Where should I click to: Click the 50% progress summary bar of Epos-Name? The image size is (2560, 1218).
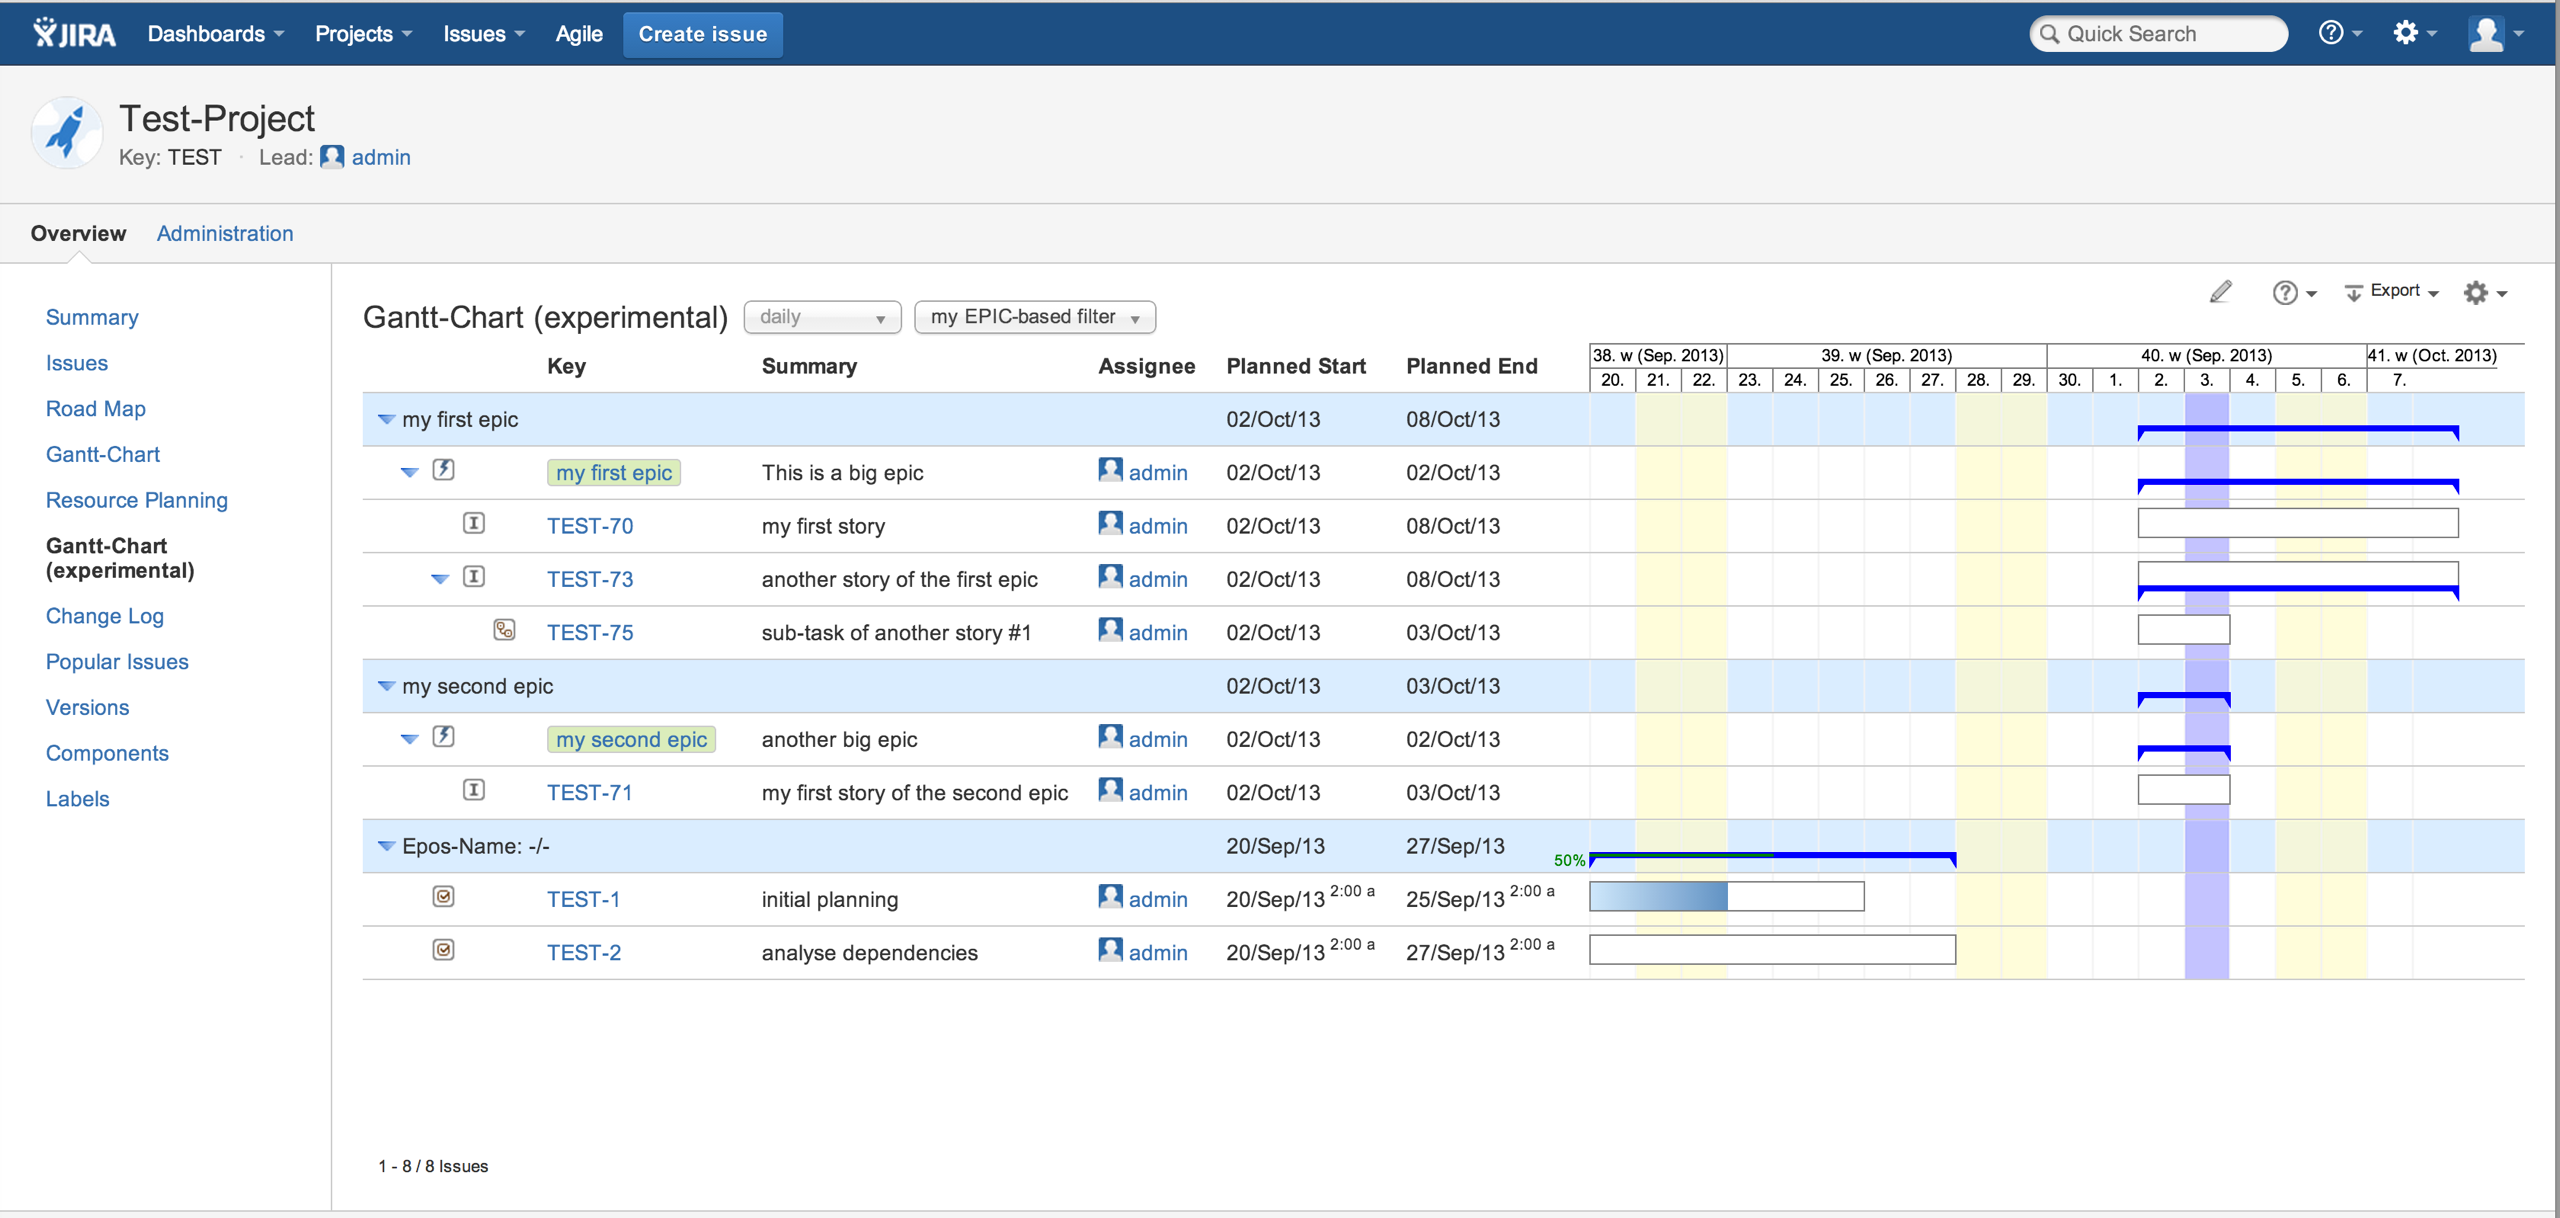pos(1772,857)
